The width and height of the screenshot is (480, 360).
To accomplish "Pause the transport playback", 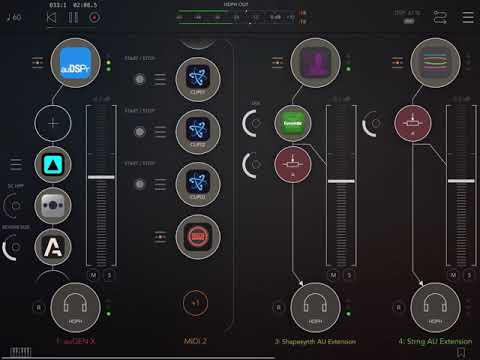I will [x=73, y=17].
